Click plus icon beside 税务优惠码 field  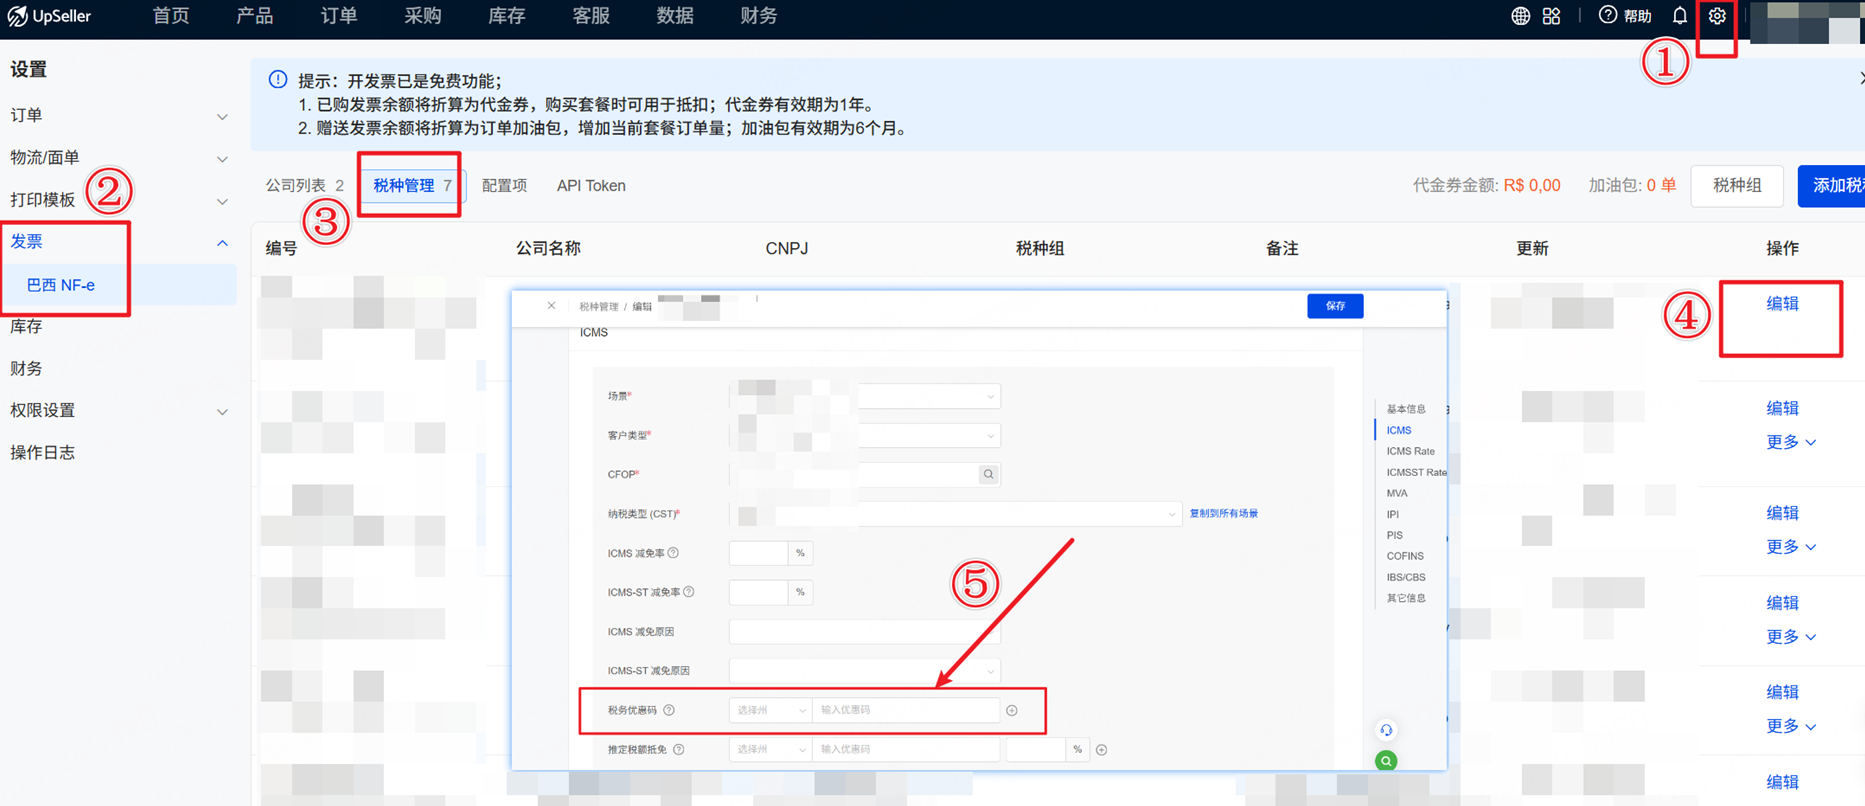point(1012,711)
